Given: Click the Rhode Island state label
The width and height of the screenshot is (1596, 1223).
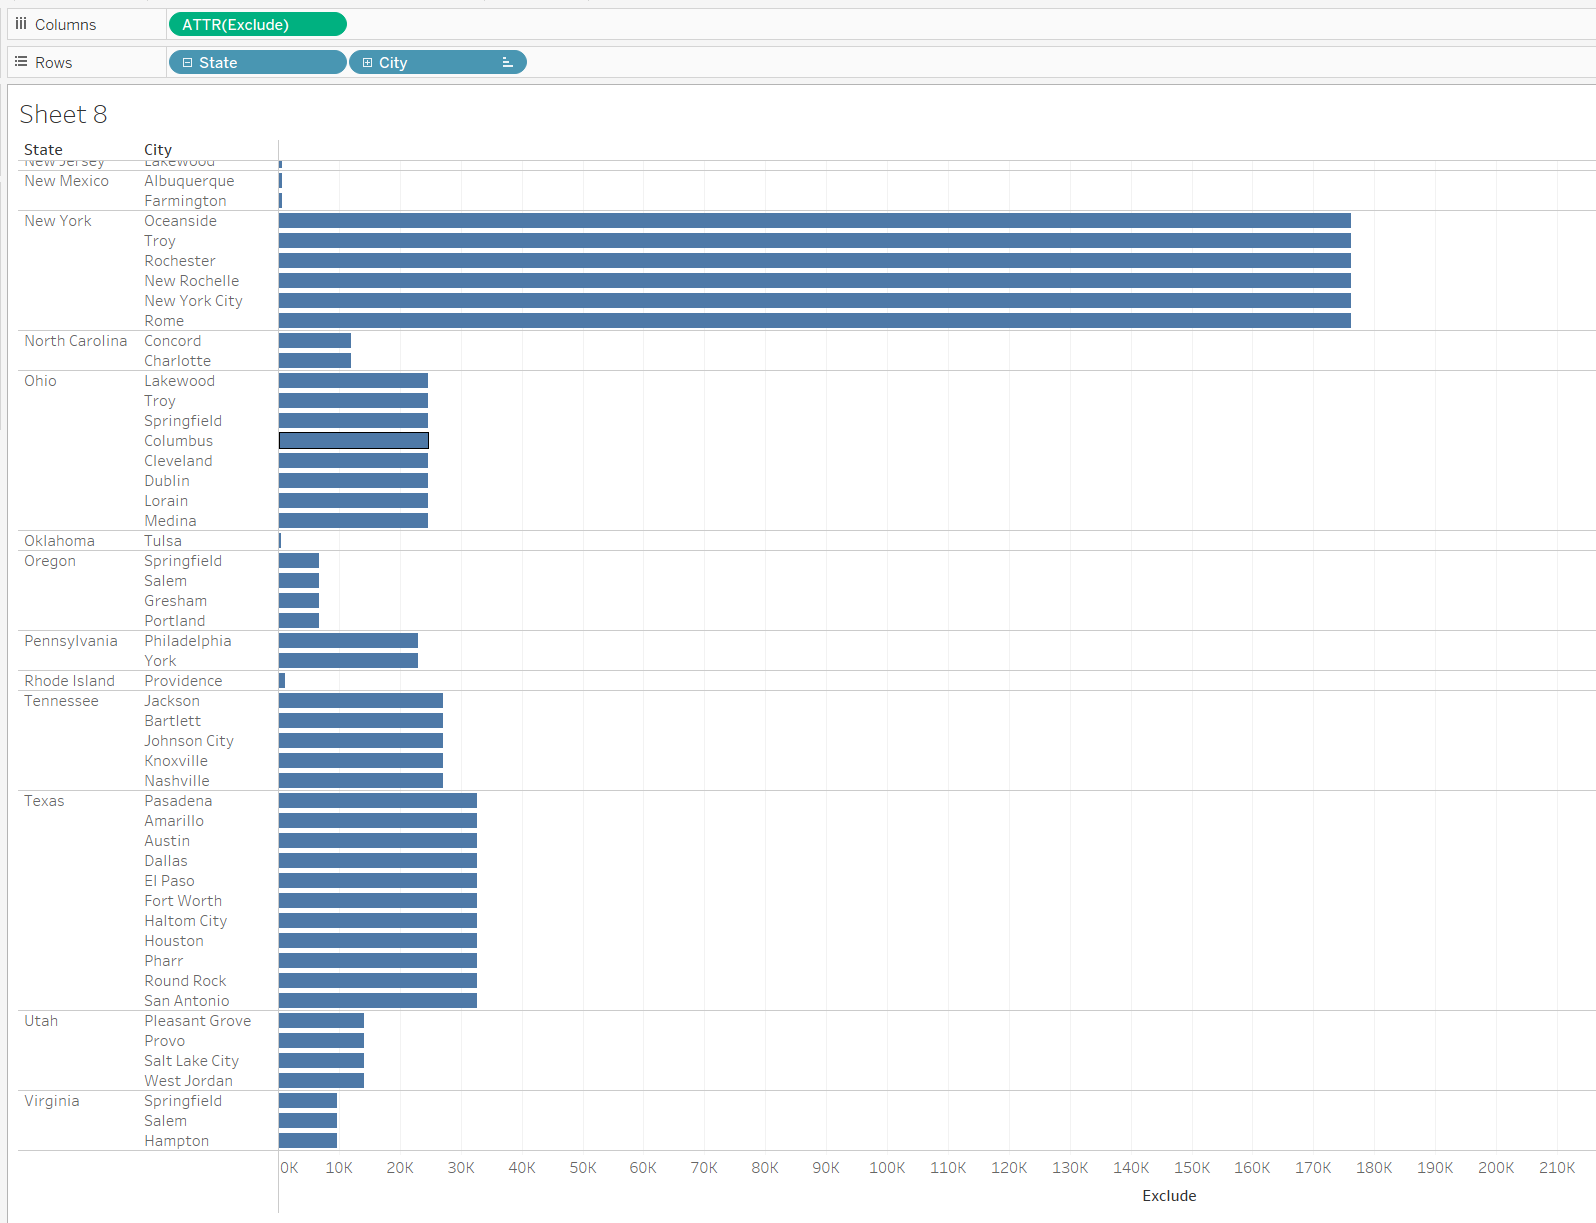Looking at the screenshot, I should tap(69, 681).
